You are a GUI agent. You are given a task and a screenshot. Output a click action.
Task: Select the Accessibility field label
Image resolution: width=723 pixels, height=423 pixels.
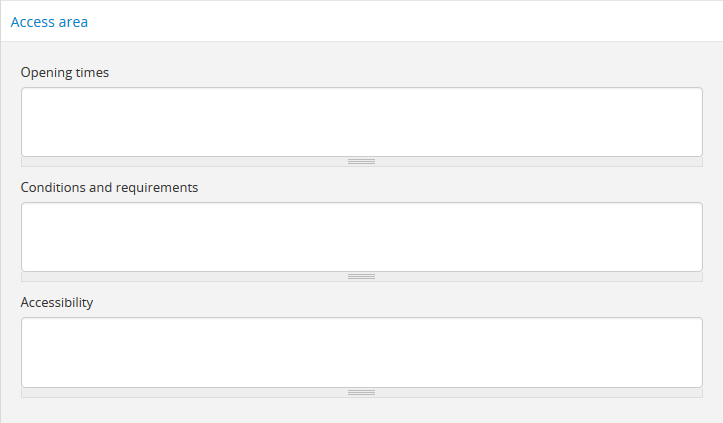click(57, 302)
